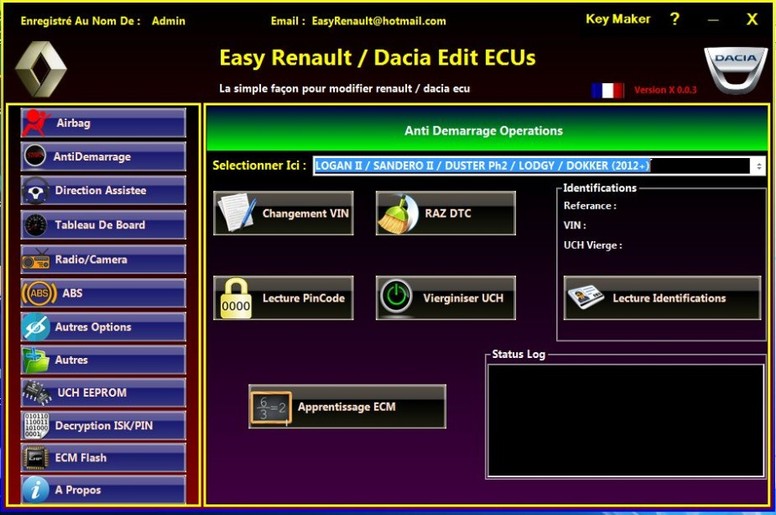Click the RAZ DTC button

pos(446,213)
